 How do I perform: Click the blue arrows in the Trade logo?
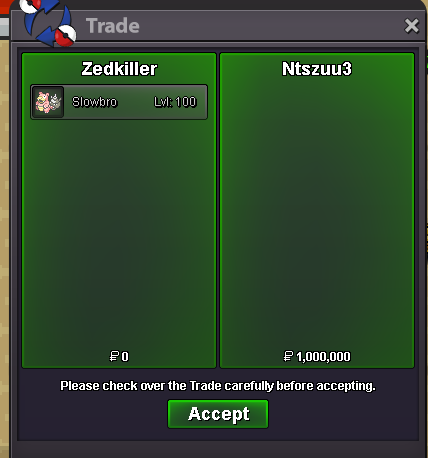point(47,23)
